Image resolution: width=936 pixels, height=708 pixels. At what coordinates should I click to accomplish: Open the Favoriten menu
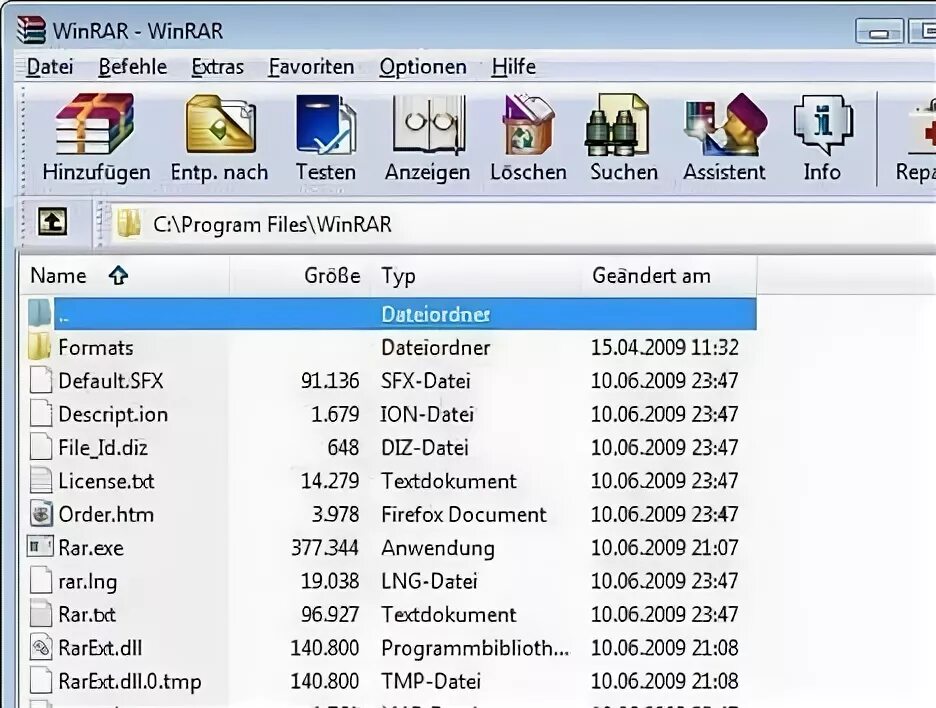311,67
